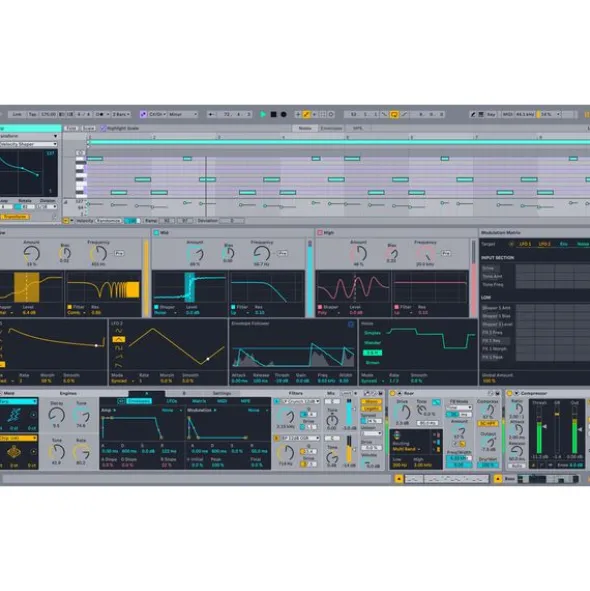
Task: Open the High Shaper type Poly dropdown
Action: (x=329, y=312)
